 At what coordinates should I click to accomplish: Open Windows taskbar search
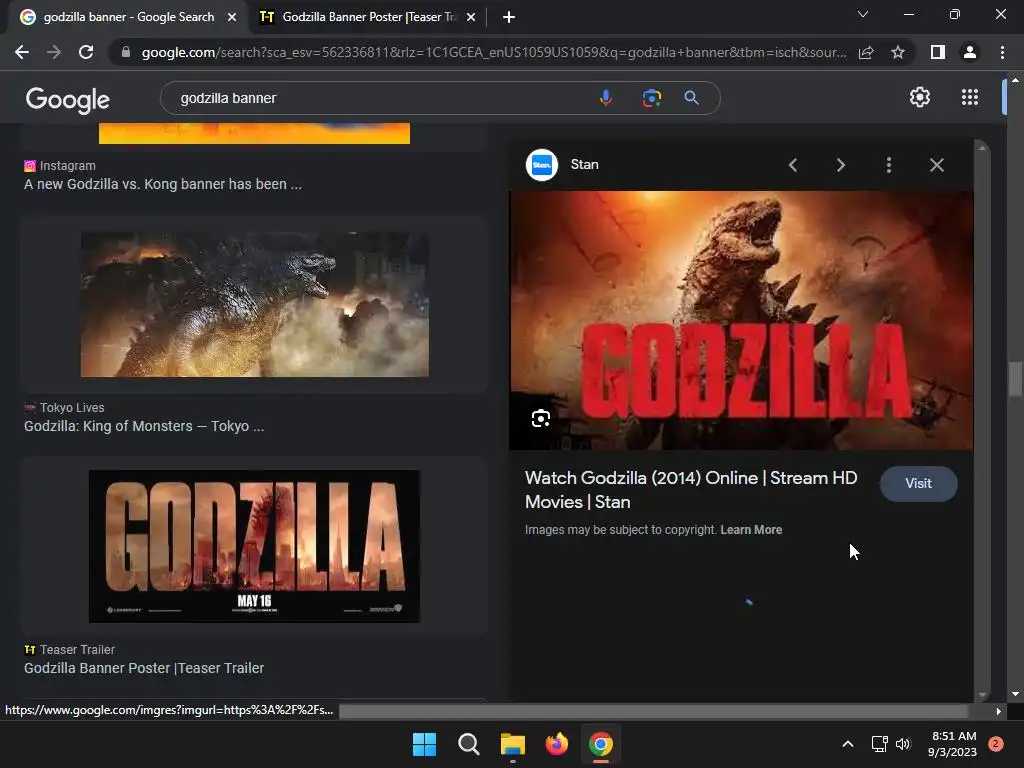[x=468, y=744]
